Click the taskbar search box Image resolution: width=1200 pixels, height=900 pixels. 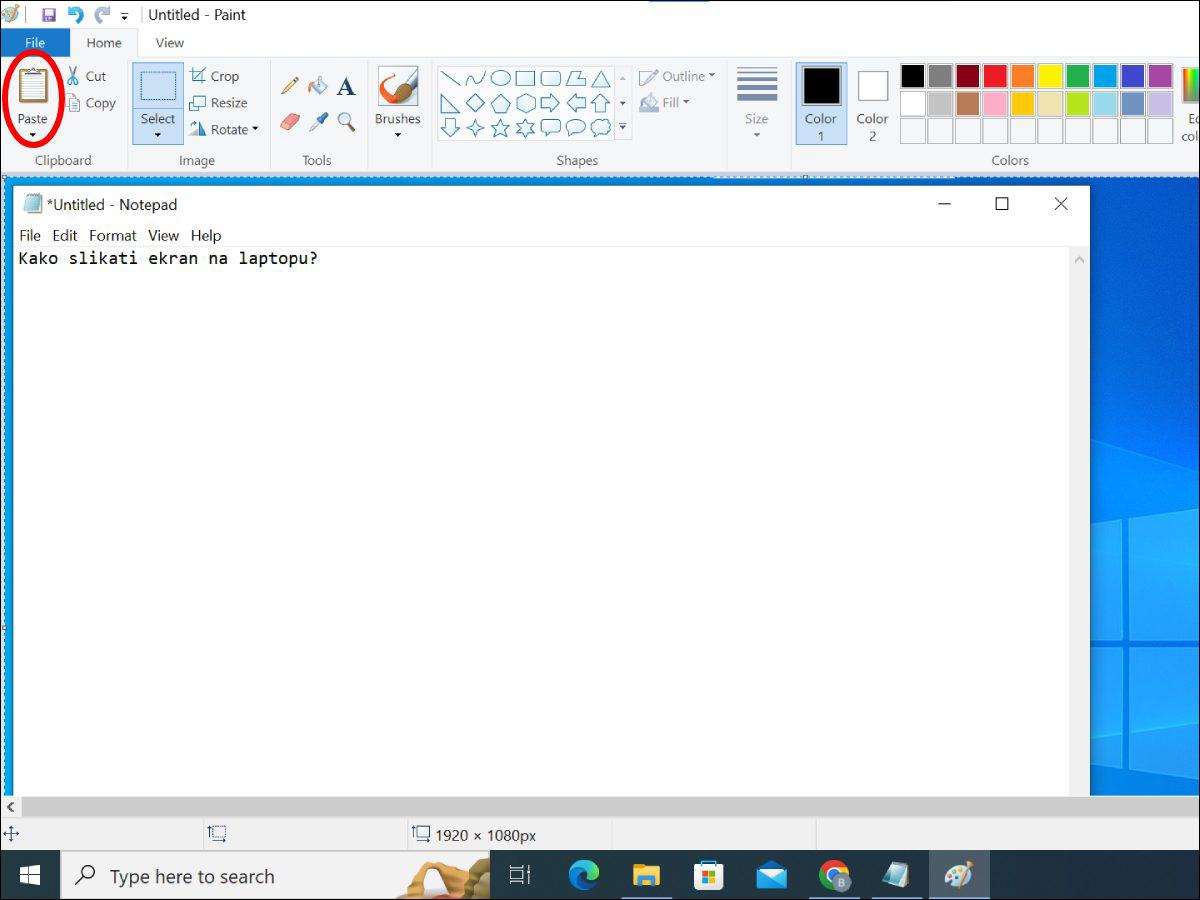(275, 876)
